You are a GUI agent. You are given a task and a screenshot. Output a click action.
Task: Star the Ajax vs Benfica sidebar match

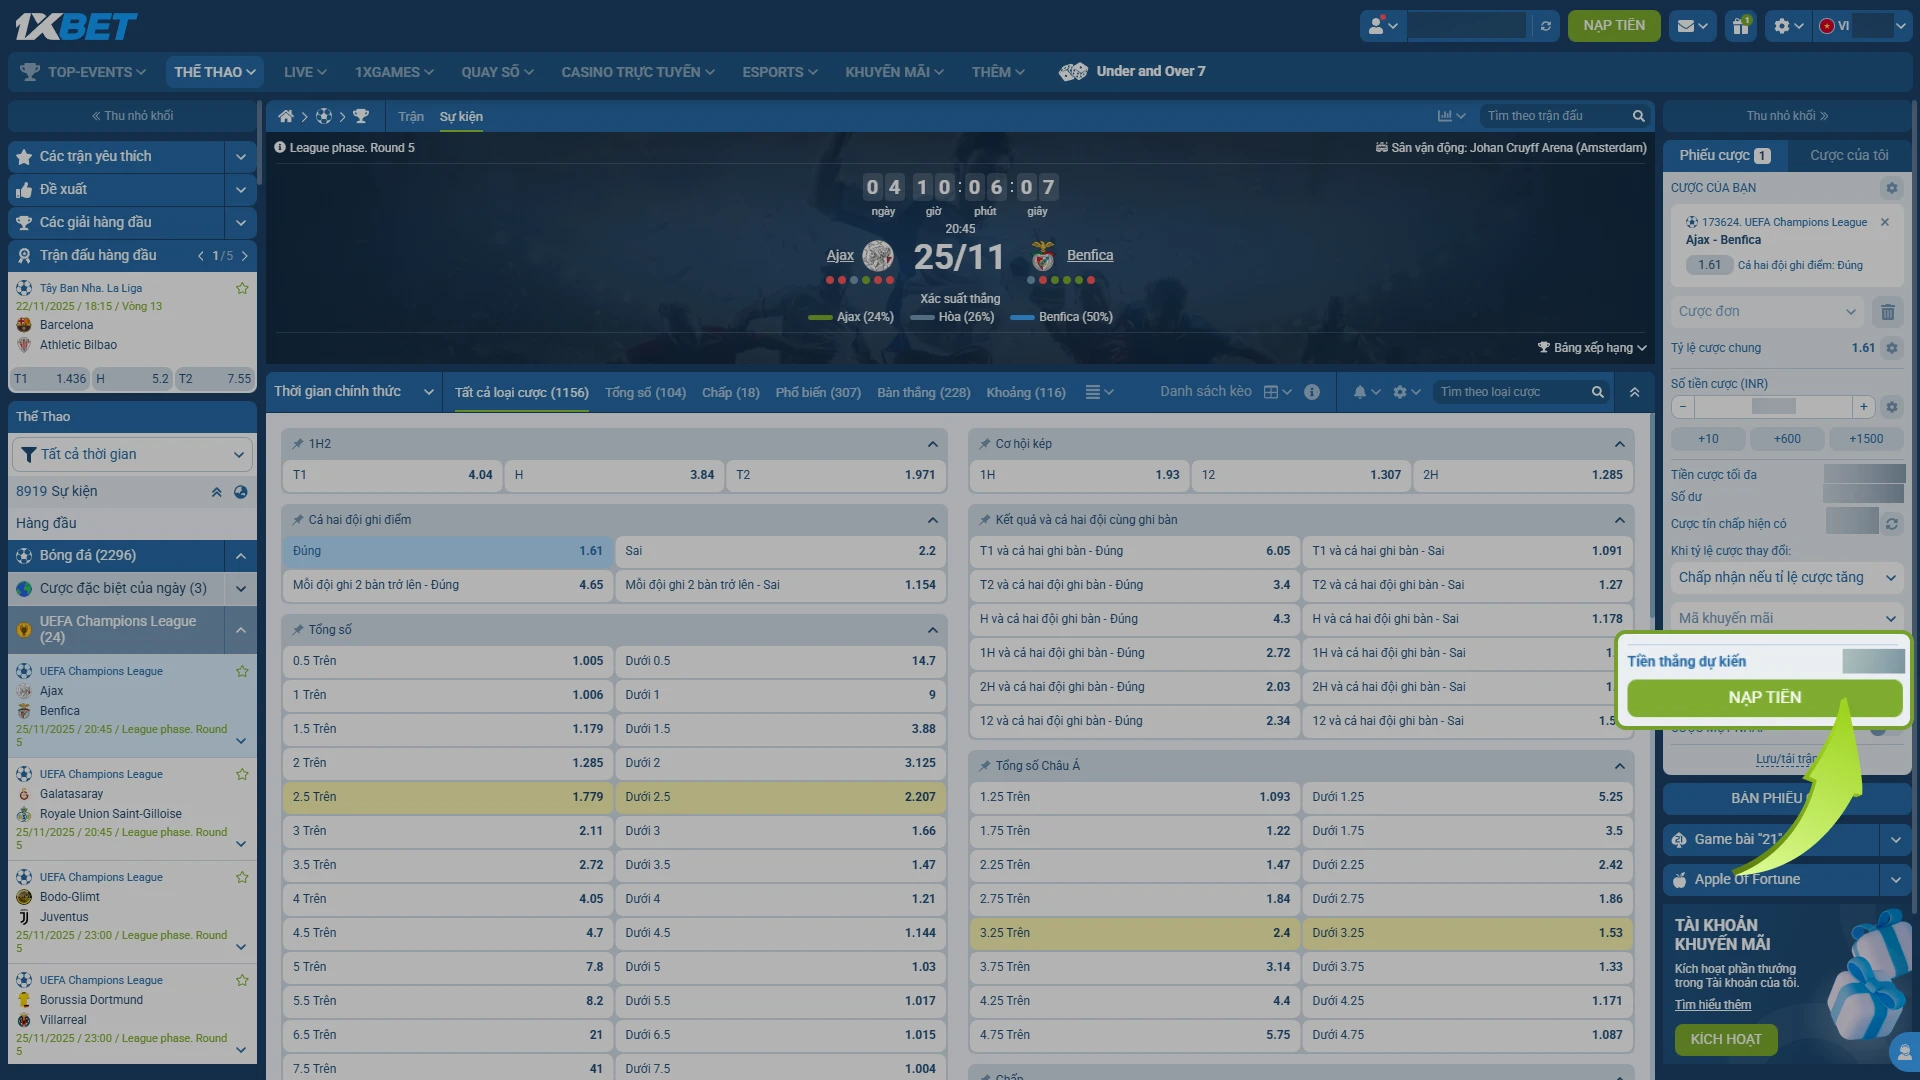coord(242,671)
